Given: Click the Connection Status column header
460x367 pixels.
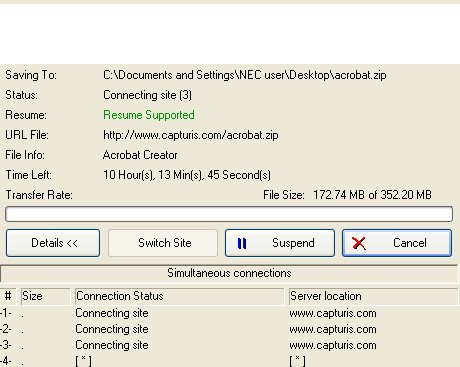Looking at the screenshot, I should click(x=179, y=296).
